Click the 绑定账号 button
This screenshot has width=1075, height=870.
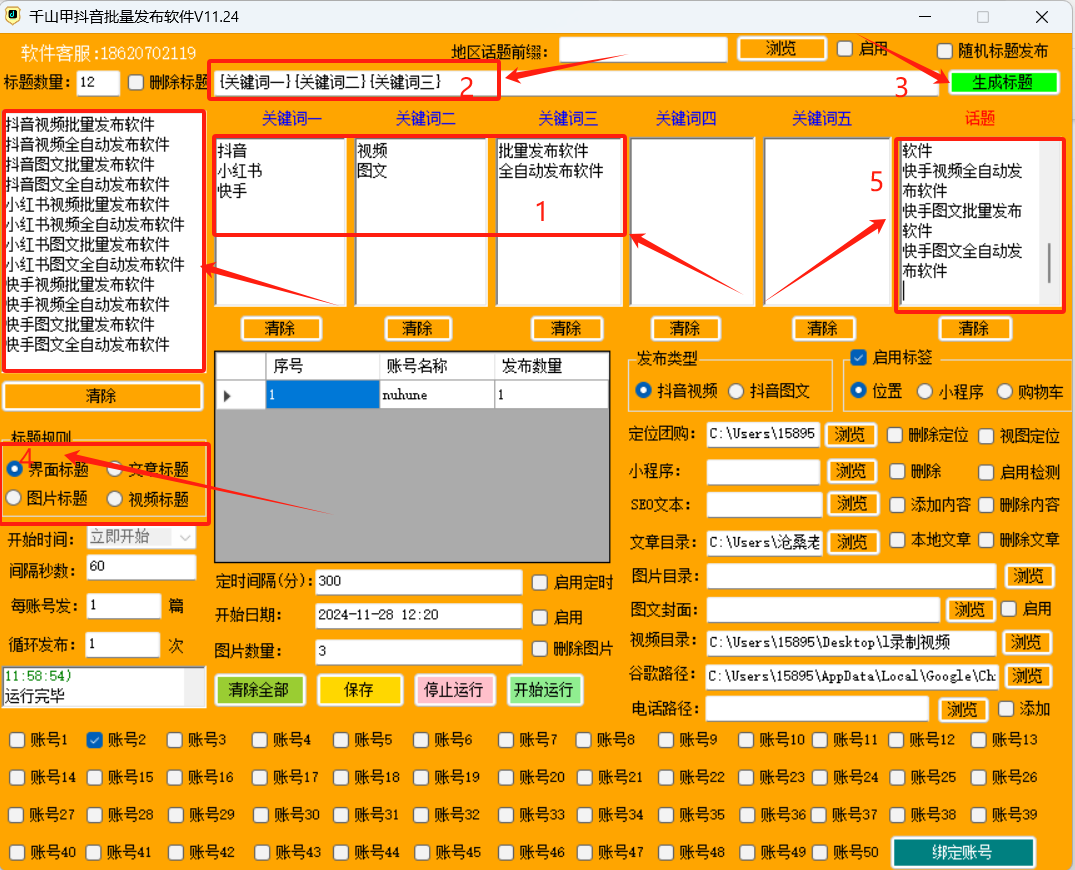point(962,852)
